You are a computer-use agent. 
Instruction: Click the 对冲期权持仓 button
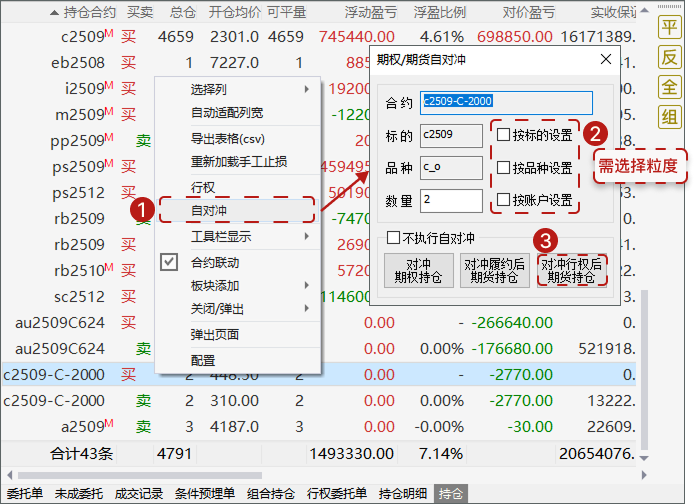pos(418,270)
